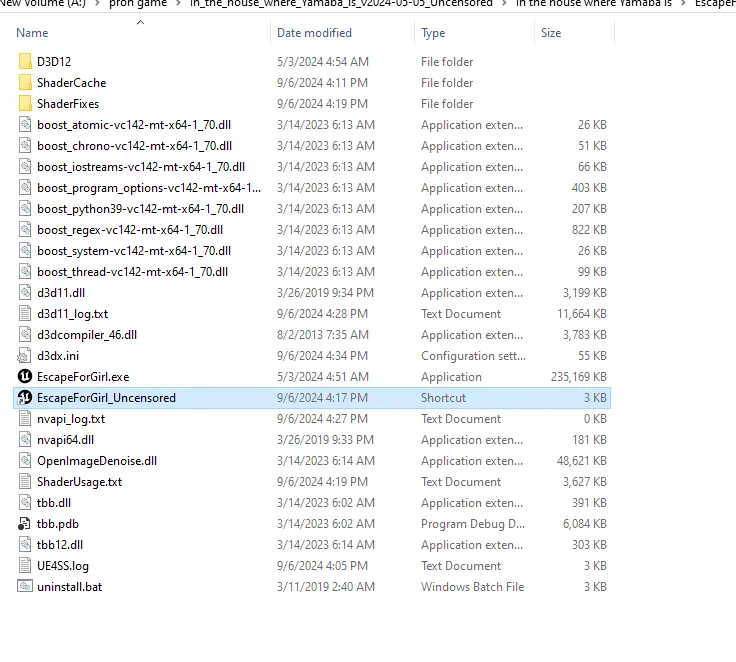Click the OpenImageDenoise.dll file icon
This screenshot has height=662, width=736.
pyautogui.click(x=25, y=461)
